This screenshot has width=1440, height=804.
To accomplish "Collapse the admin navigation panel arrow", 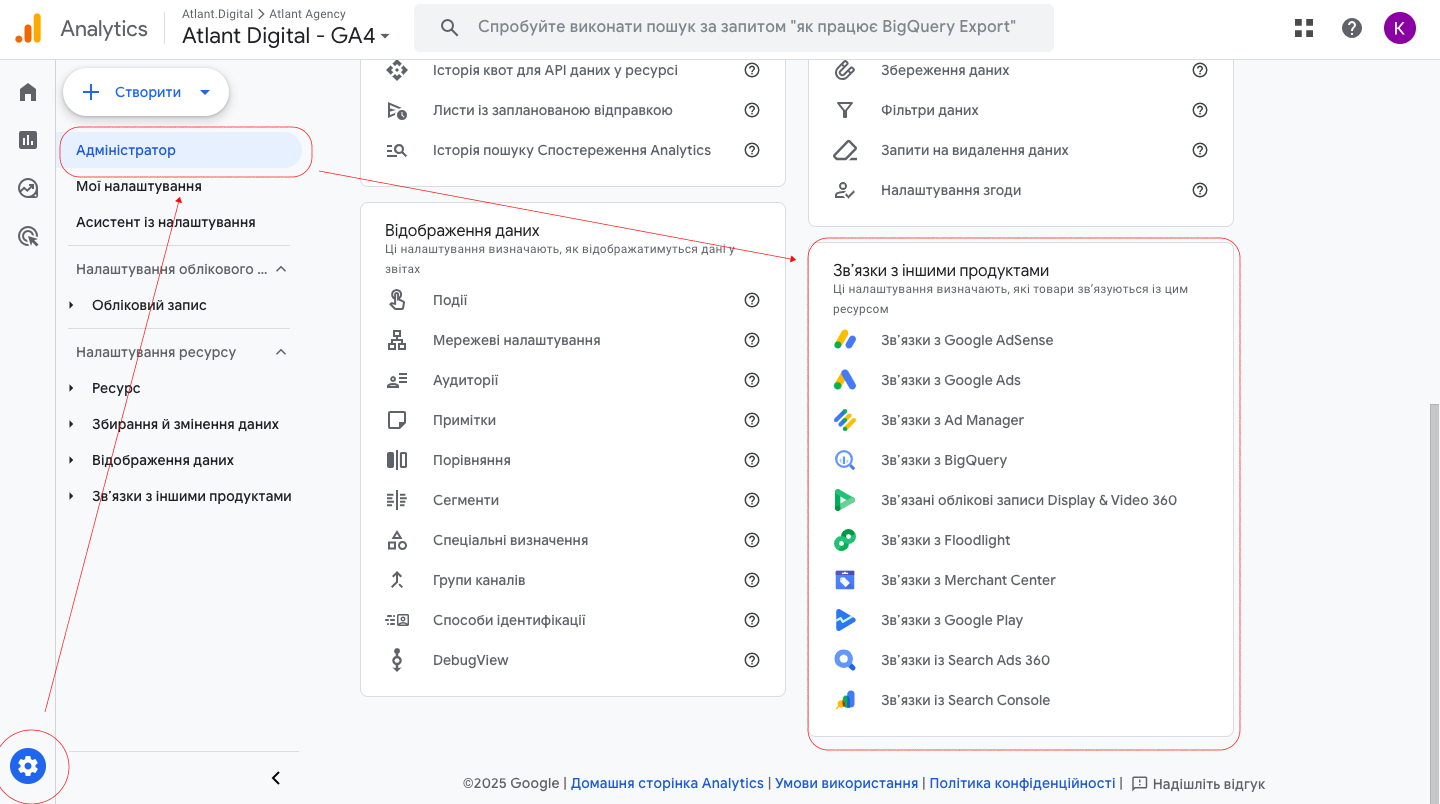I will 276,778.
